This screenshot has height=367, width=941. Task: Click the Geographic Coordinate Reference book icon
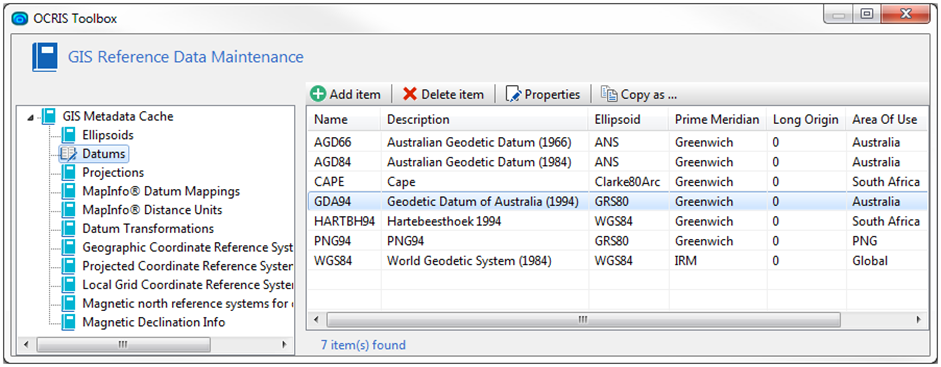(68, 247)
